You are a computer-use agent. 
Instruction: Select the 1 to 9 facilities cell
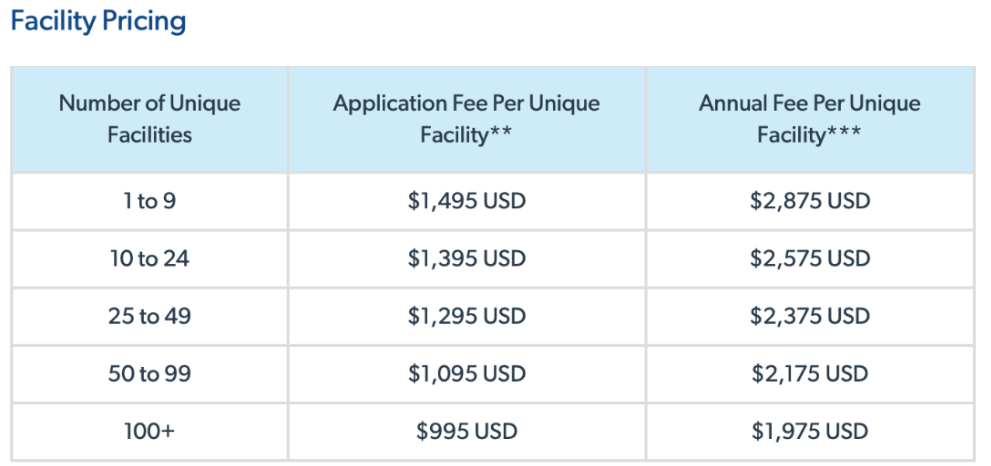[x=150, y=202]
